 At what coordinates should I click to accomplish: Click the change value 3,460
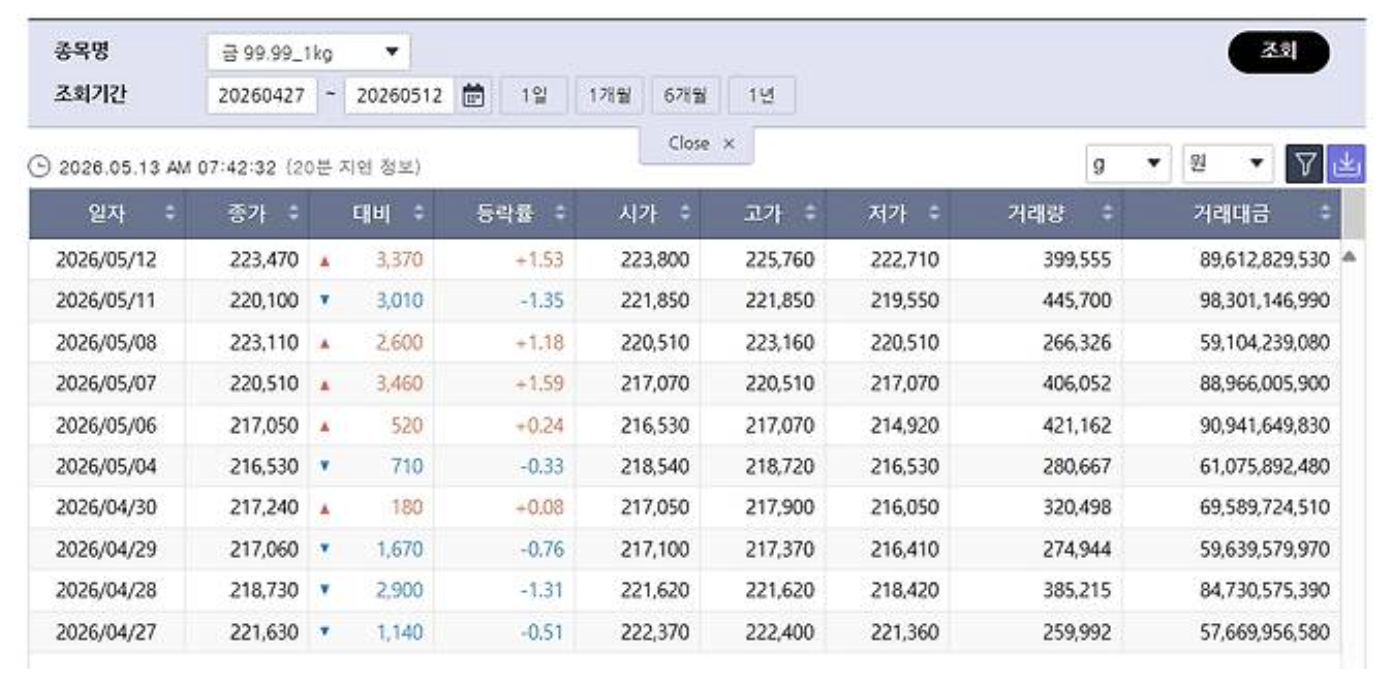coord(399,383)
